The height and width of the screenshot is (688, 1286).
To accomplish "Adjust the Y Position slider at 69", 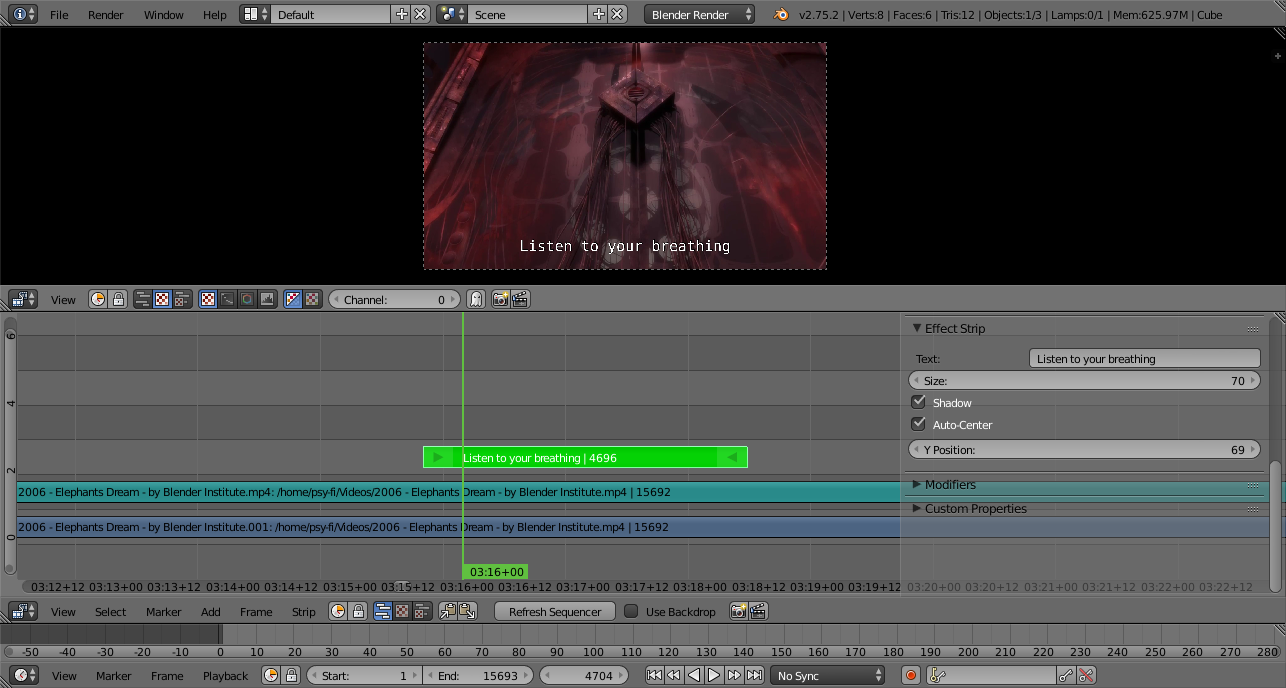I will tap(1084, 450).
